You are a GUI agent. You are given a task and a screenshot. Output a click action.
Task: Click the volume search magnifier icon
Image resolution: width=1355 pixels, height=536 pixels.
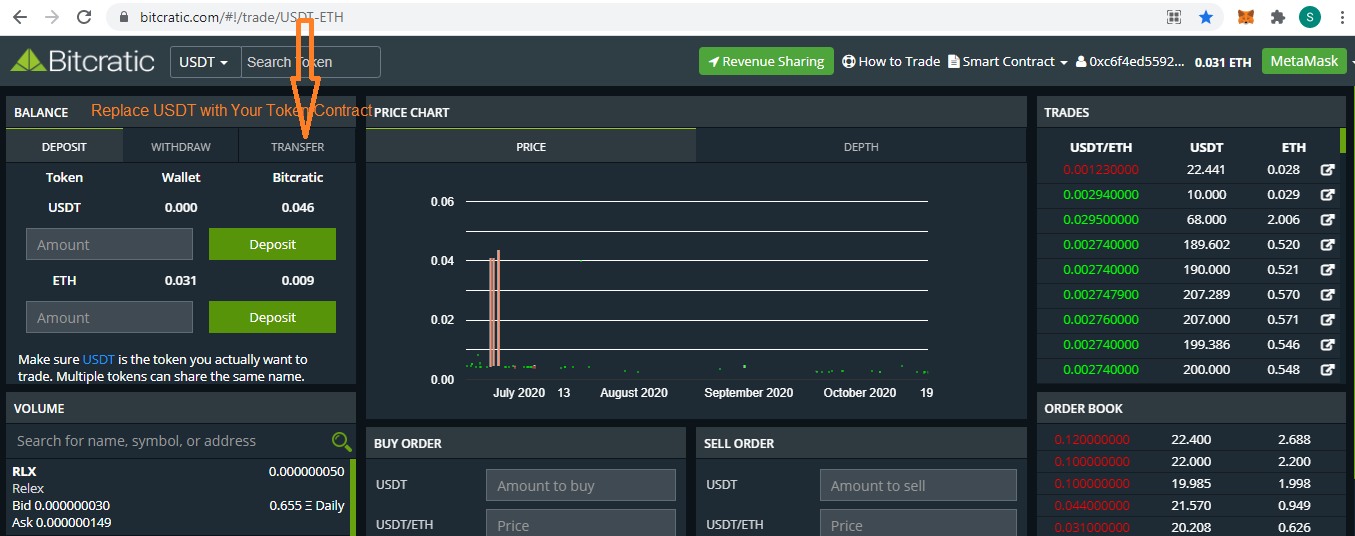coord(341,441)
